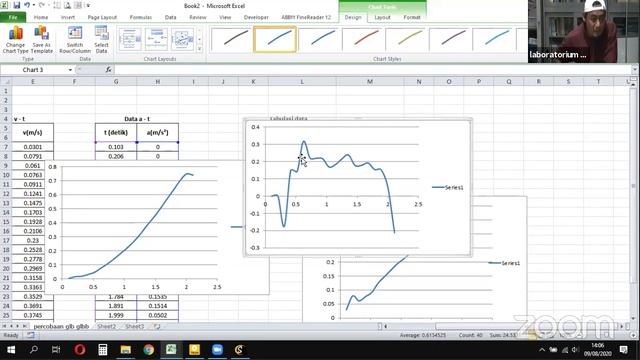The width and height of the screenshot is (640, 360).
Task: Go to first sheet navigation arrow
Action: 4,327
